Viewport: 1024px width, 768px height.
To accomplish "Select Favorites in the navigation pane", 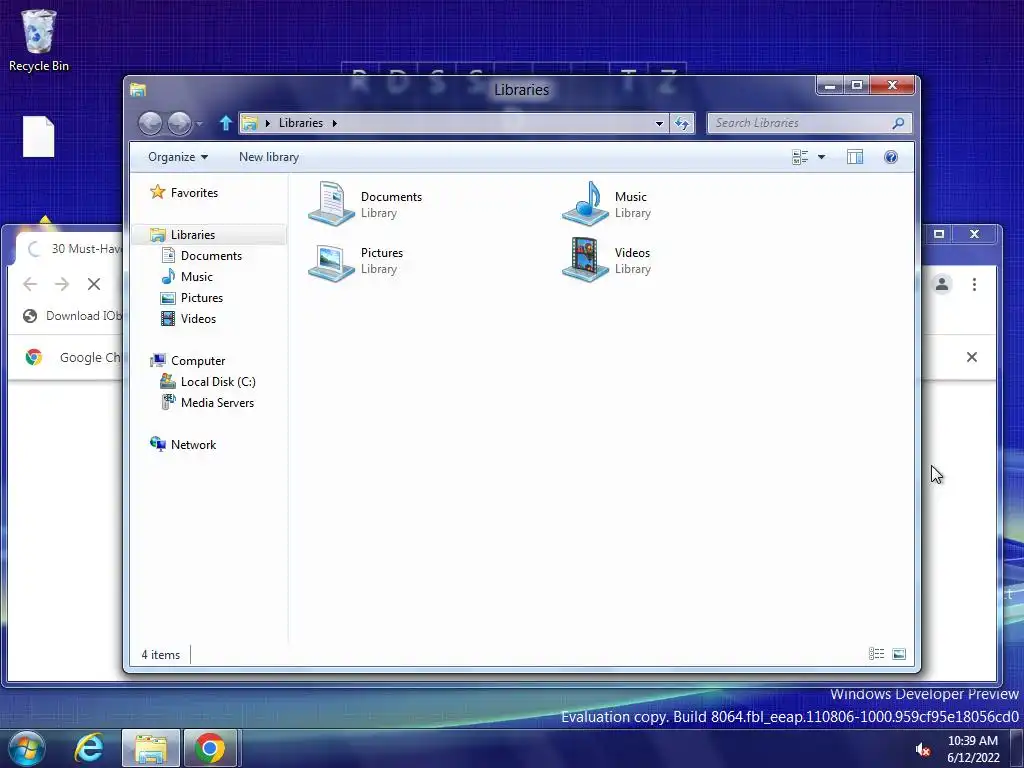I will click(194, 193).
